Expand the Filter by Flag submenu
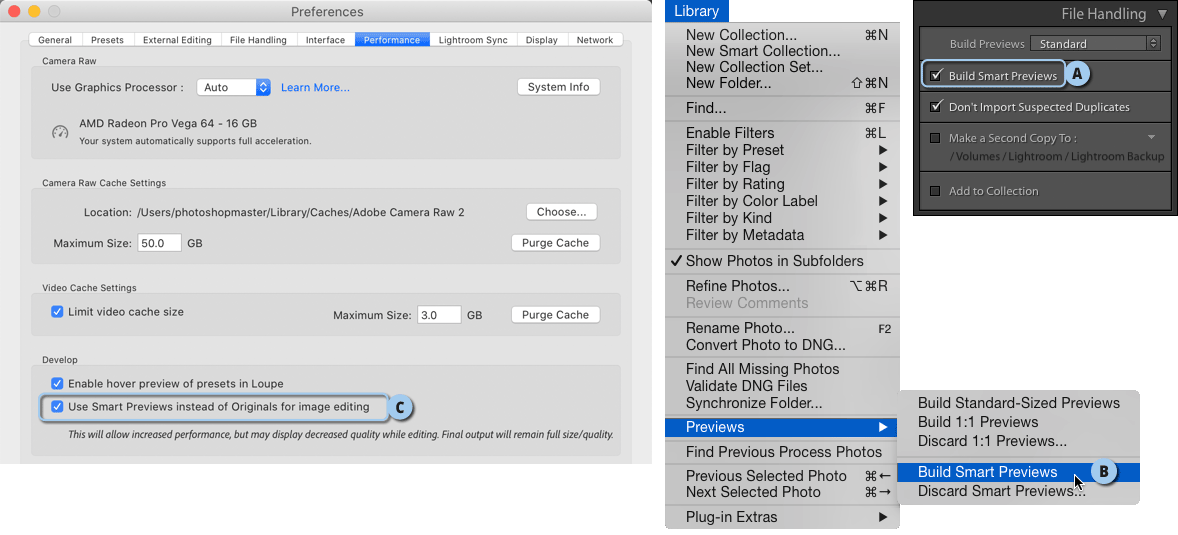Viewport: 1178px width, 535px height. pyautogui.click(x=782, y=167)
